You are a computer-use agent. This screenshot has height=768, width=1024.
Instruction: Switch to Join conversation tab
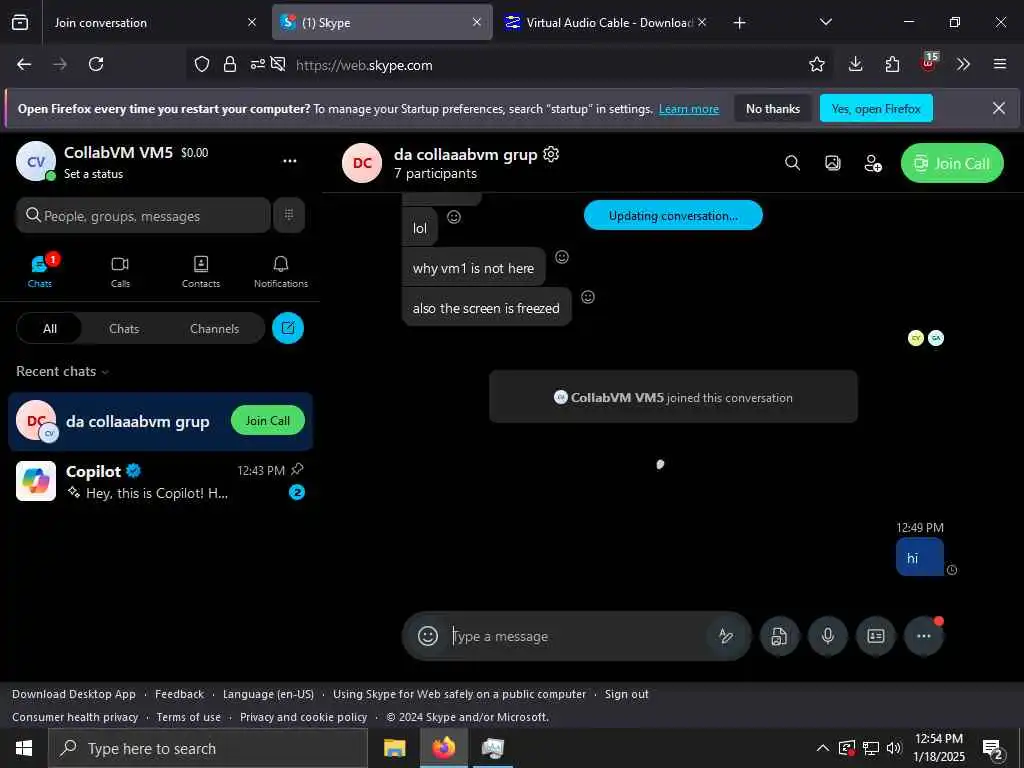pos(152,22)
